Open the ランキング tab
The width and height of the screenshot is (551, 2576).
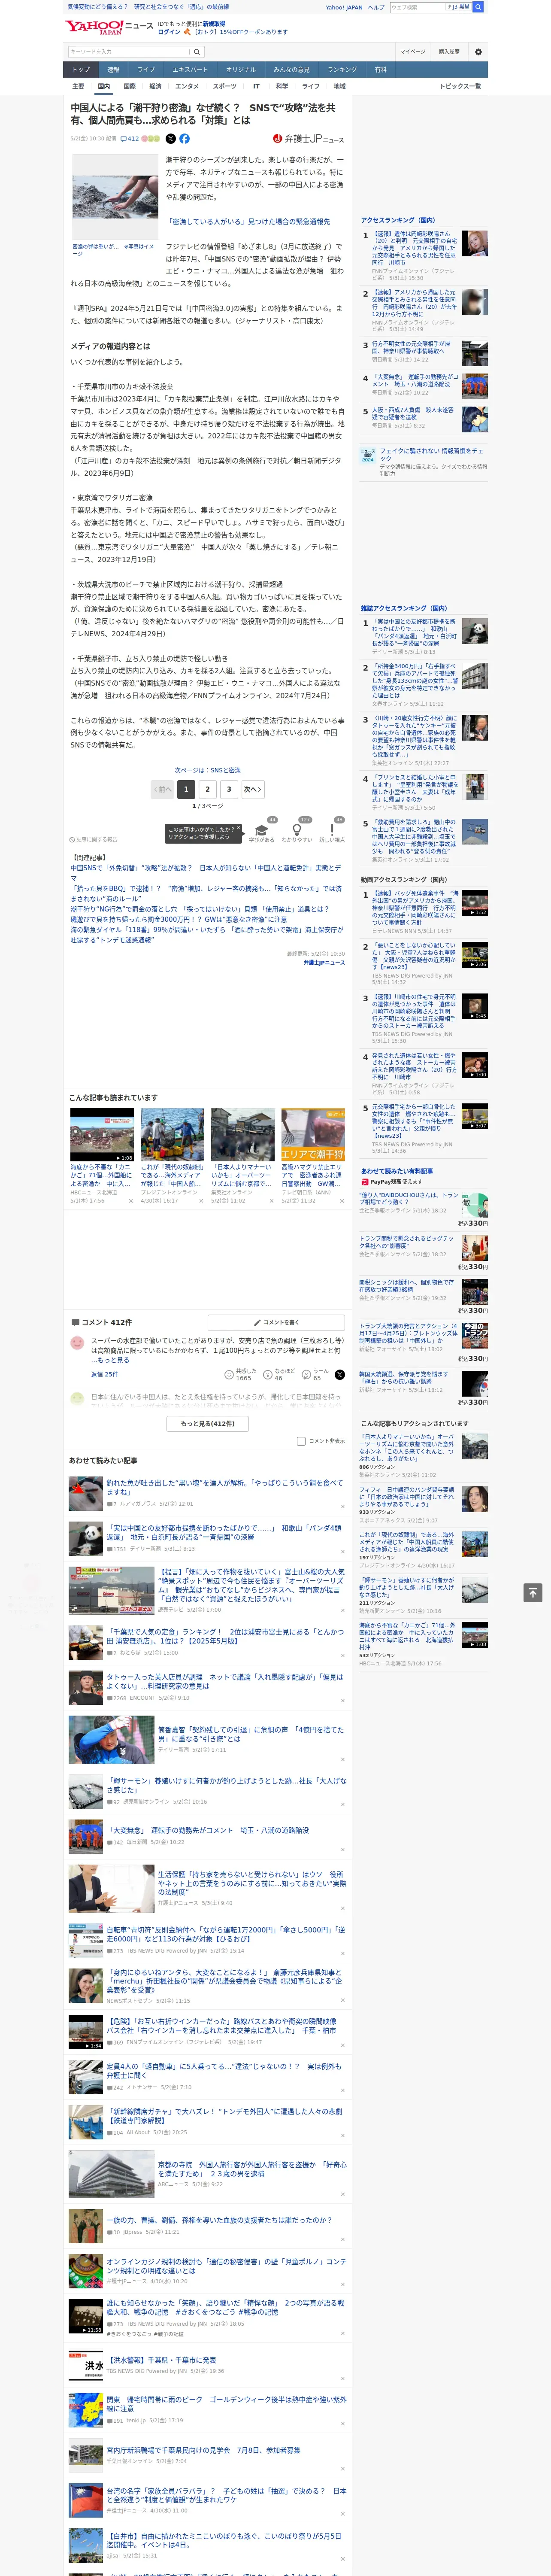(x=342, y=70)
